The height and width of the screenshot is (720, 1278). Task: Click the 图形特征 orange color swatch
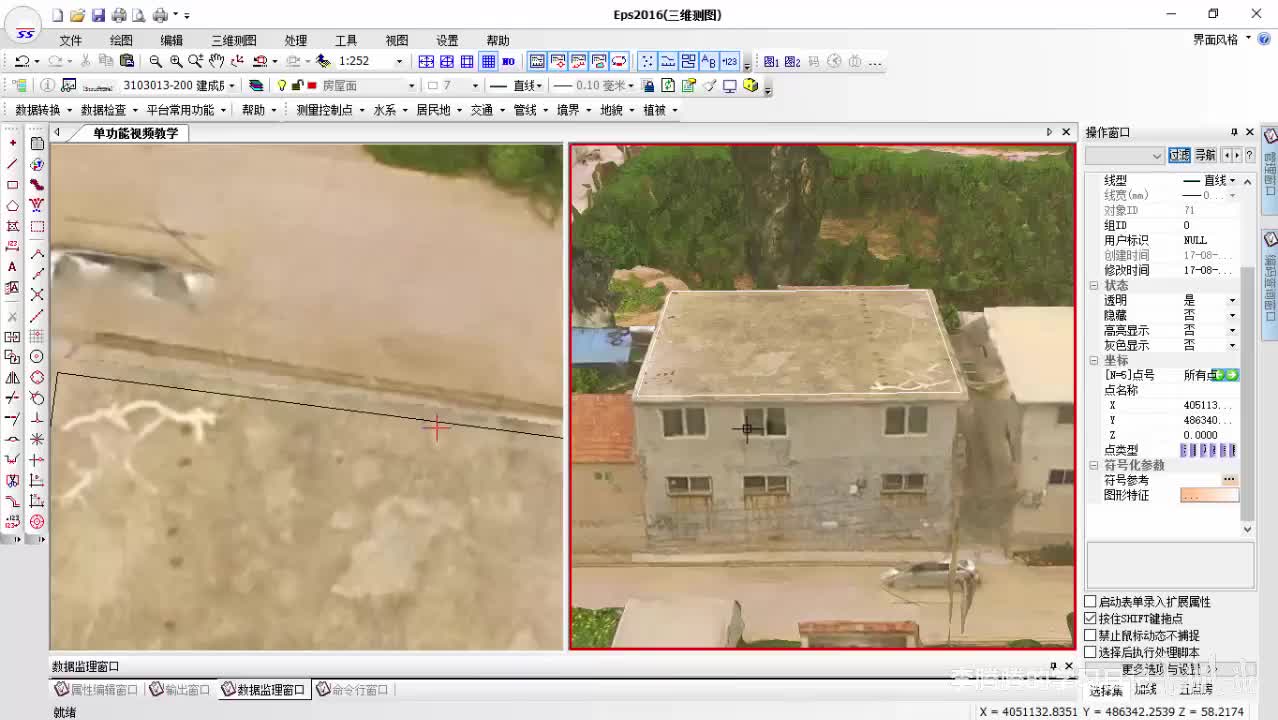tap(1209, 495)
